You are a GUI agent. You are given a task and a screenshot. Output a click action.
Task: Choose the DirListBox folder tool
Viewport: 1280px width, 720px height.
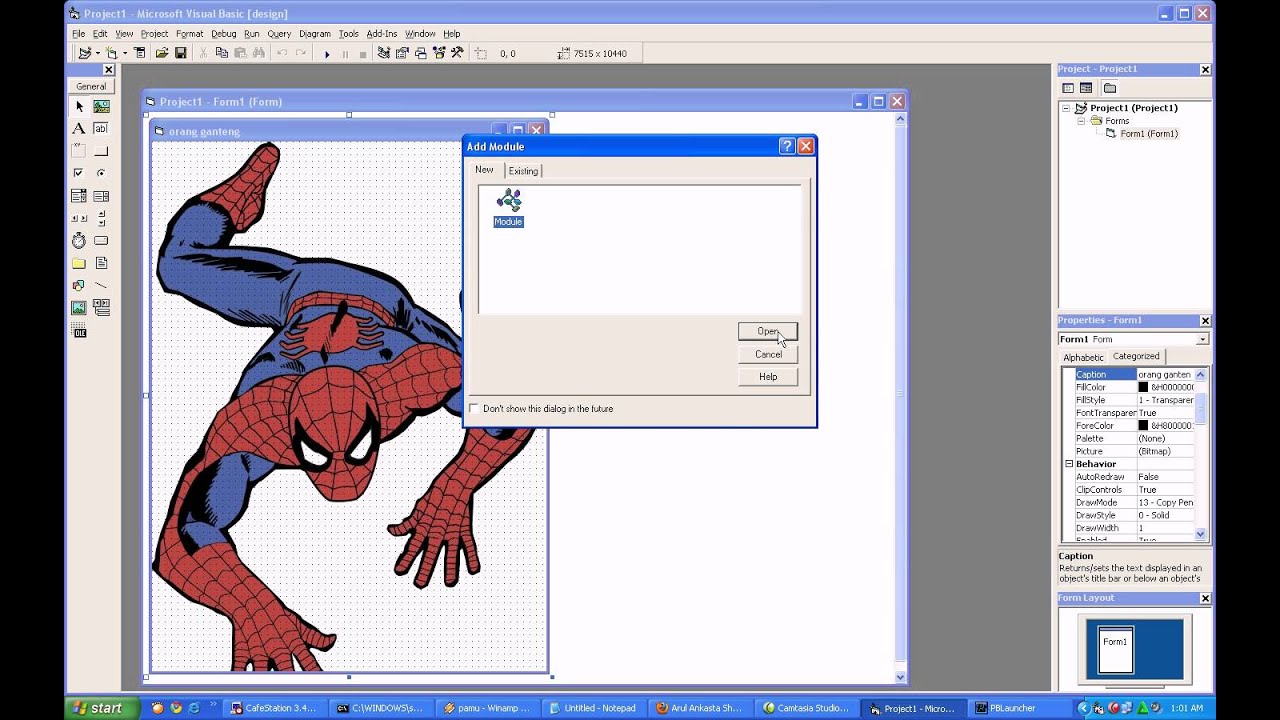(x=79, y=263)
